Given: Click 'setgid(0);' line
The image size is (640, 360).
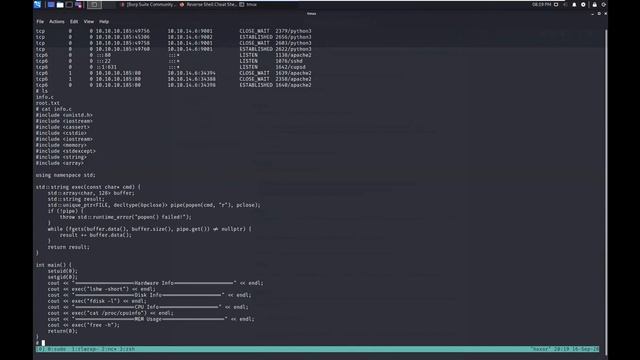Looking at the screenshot, I should [62, 277].
